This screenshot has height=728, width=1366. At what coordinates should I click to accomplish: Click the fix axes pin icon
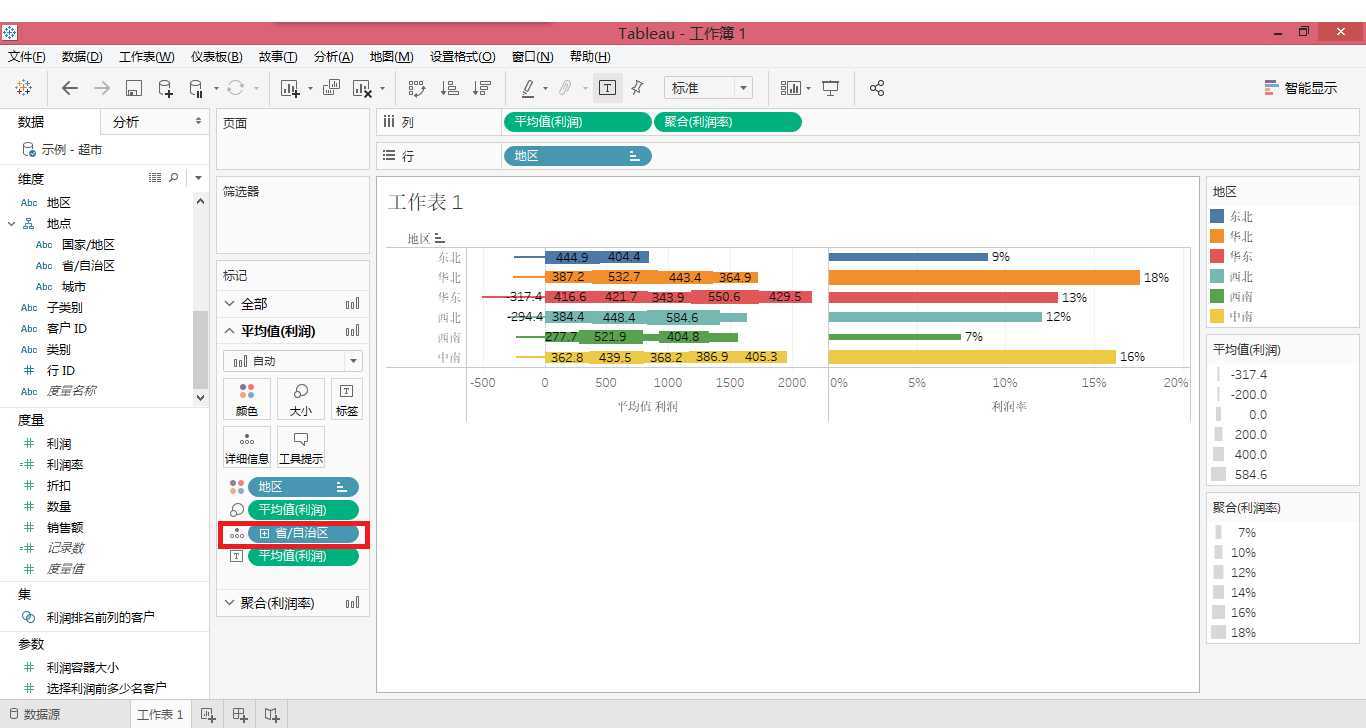pos(637,88)
